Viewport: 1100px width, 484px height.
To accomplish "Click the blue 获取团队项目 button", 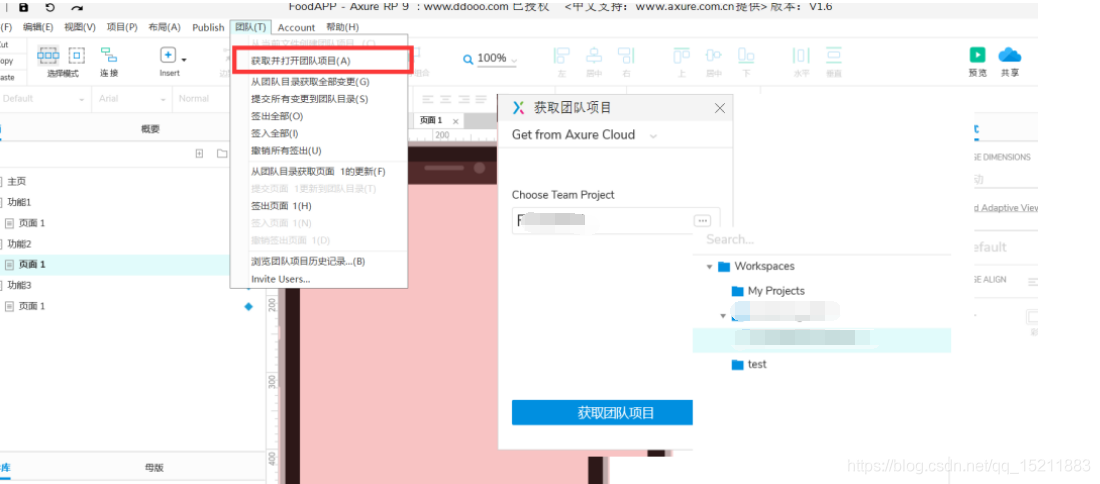I will click(602, 413).
